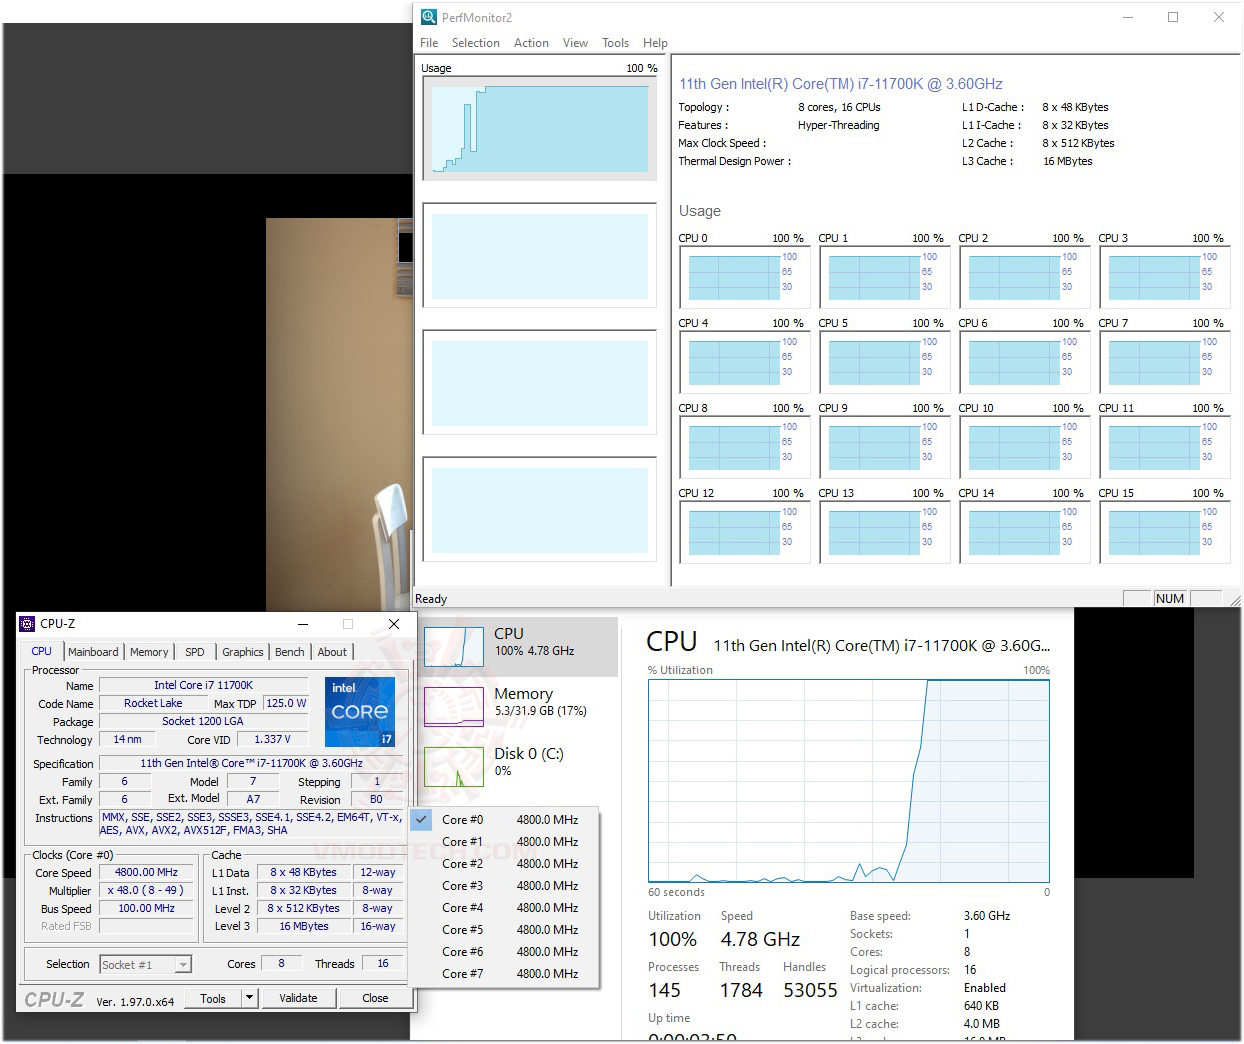
Task: Switch to the CPU tab in CPU-Z
Action: (x=42, y=651)
